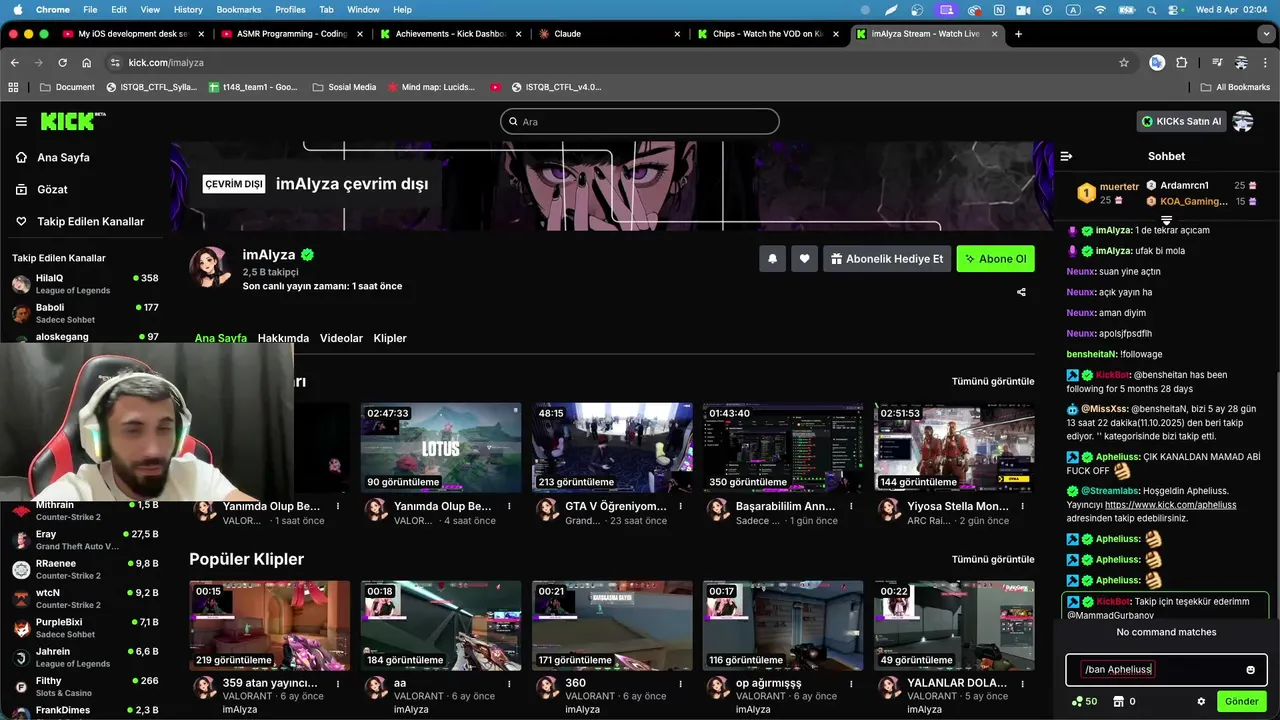
Task: Click the KICKs balance icon showing 0
Action: point(1123,702)
